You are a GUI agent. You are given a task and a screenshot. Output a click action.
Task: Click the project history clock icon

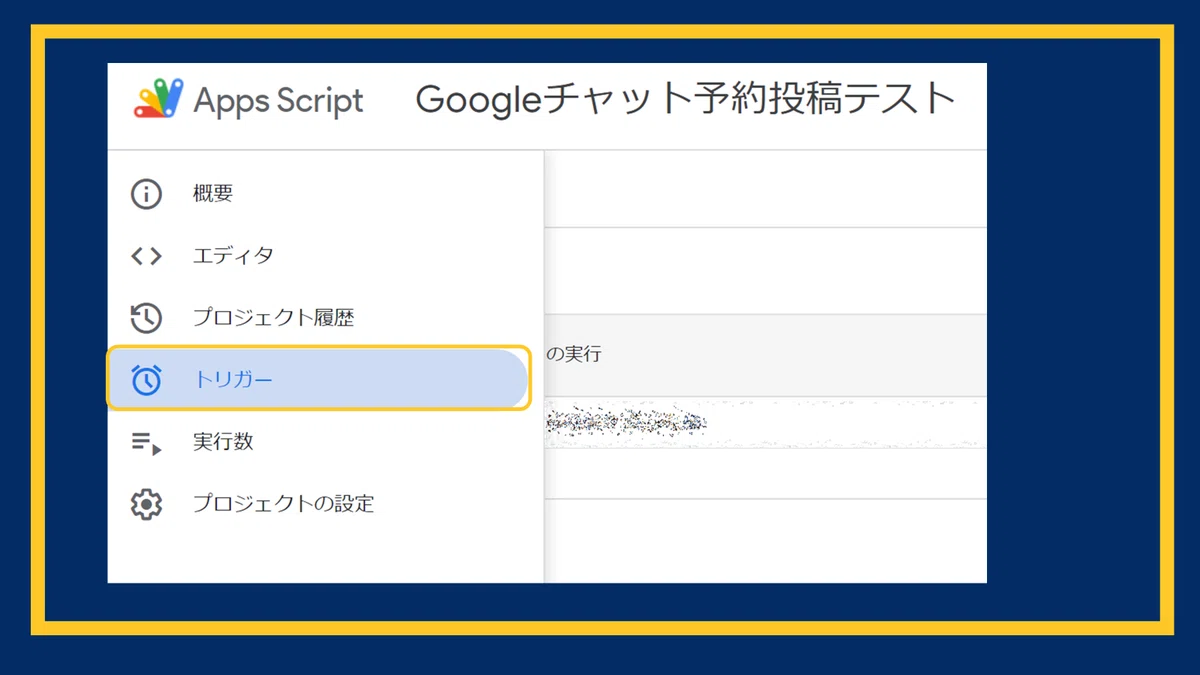(146, 318)
